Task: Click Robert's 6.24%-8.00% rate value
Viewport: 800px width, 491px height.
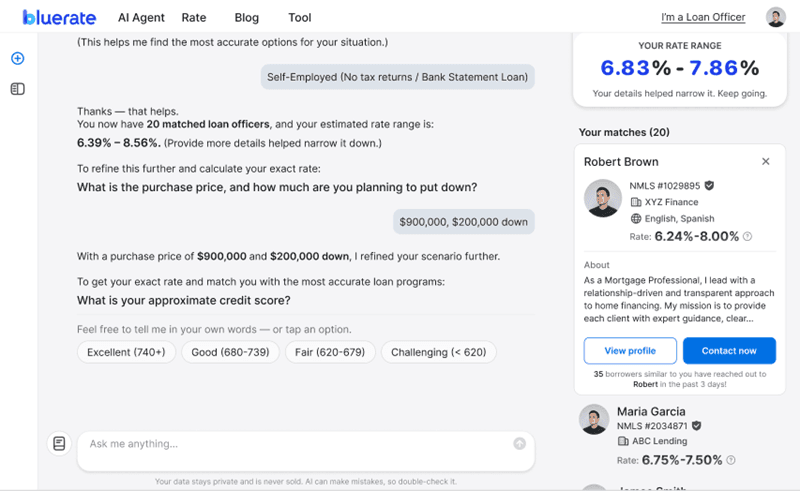Action: tap(696, 236)
